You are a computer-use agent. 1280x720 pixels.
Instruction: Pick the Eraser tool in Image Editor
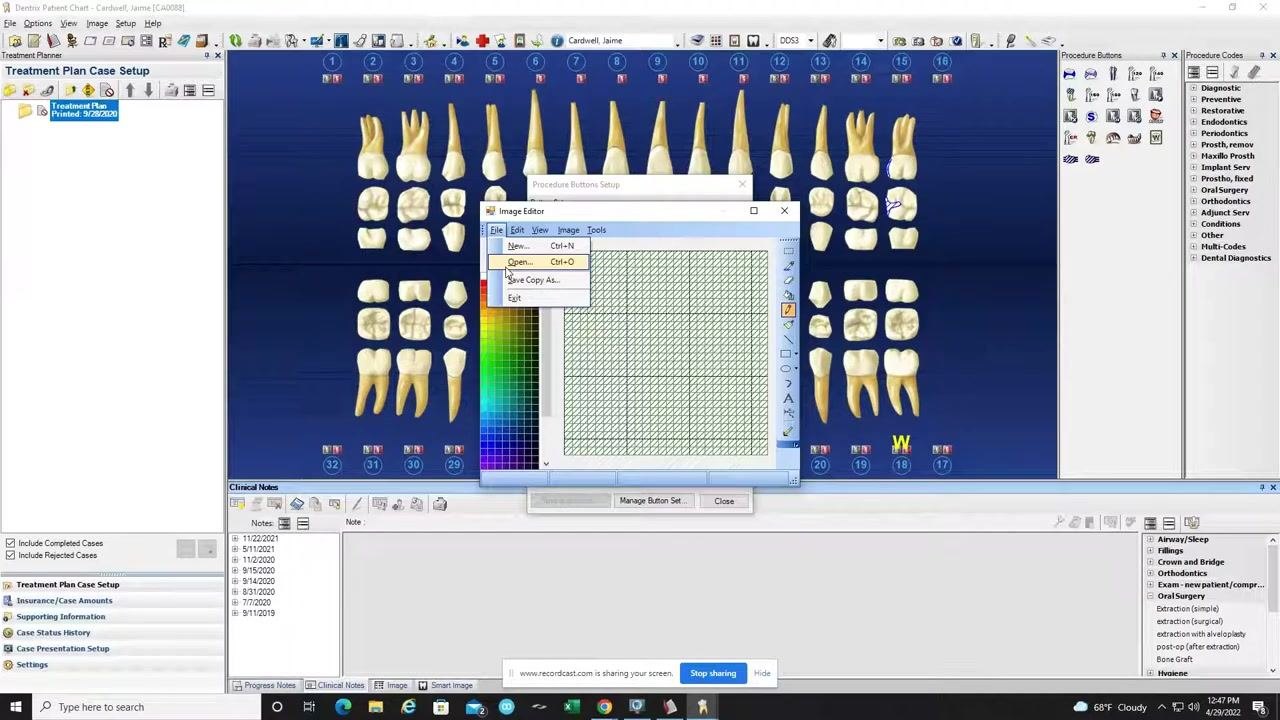788,281
